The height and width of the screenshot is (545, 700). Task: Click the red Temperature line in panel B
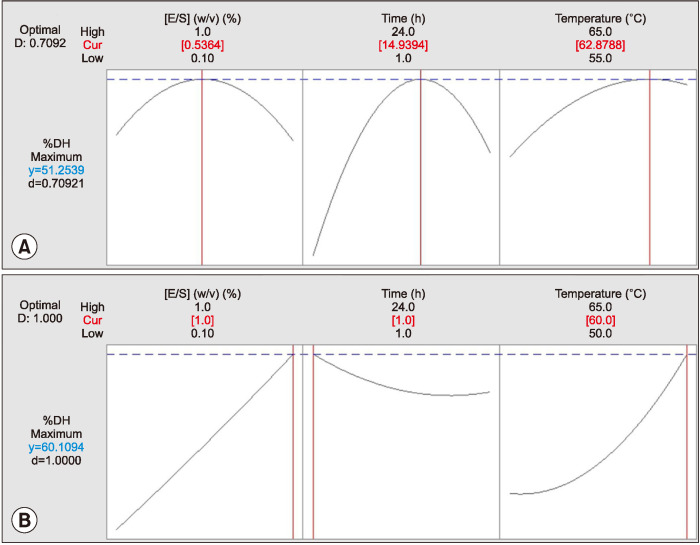coord(688,440)
